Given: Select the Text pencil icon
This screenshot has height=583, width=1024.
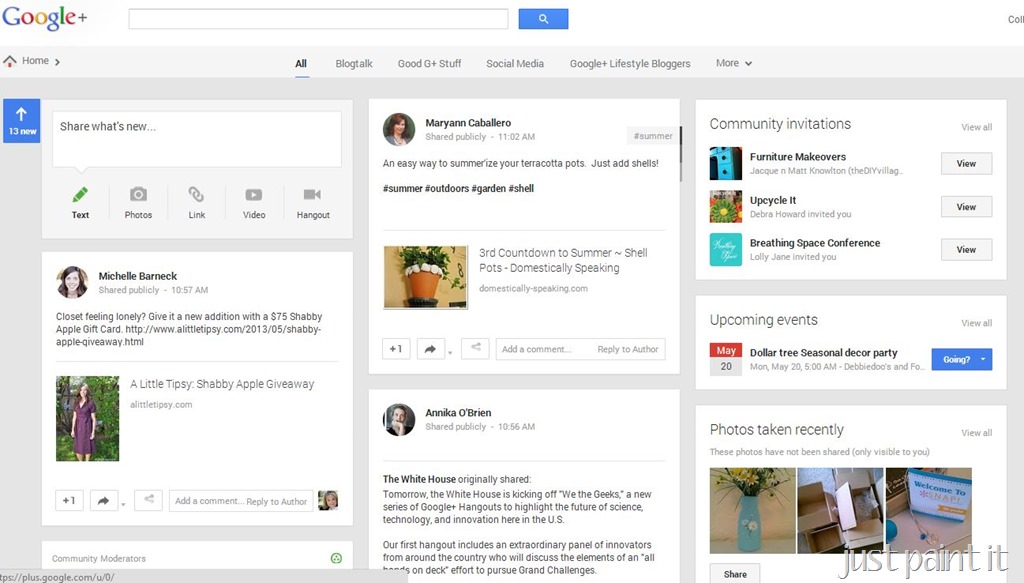Looking at the screenshot, I should pos(80,195).
